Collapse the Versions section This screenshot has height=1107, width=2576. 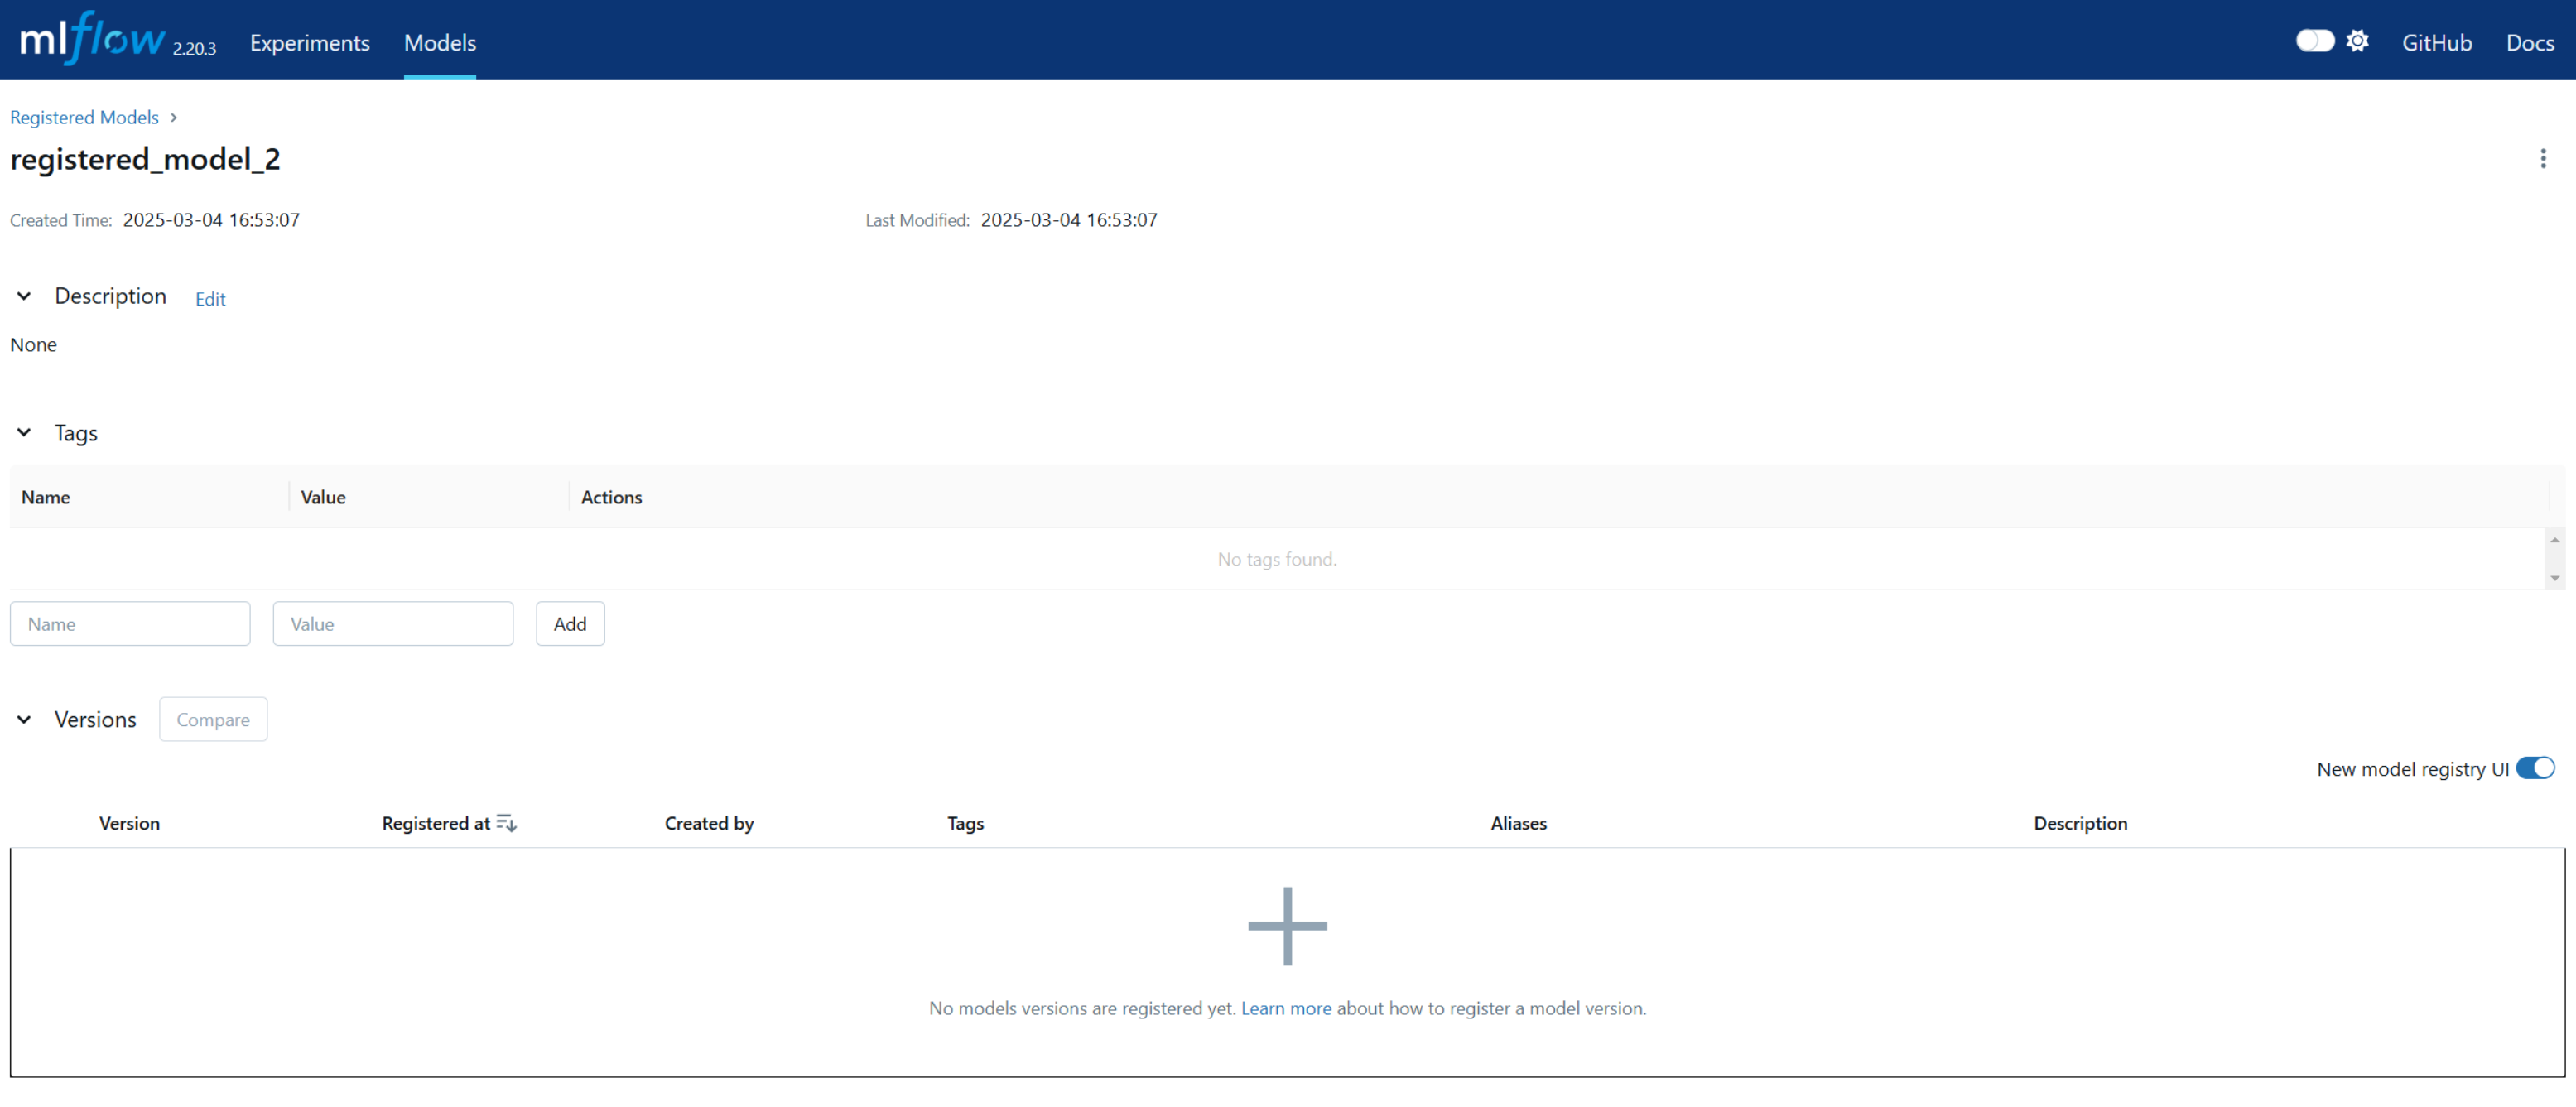coord(24,719)
